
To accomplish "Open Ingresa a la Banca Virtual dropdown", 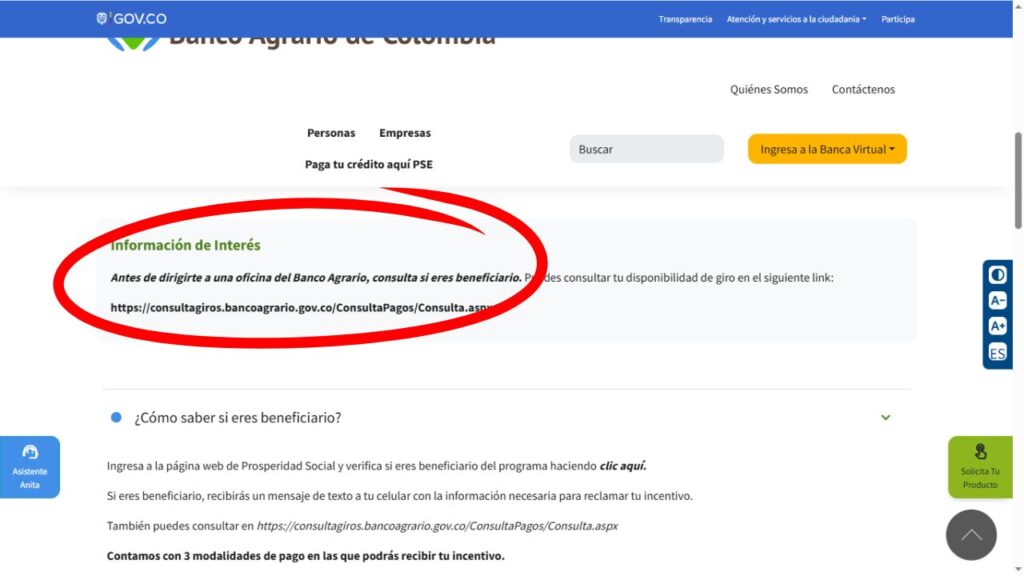I will (x=827, y=149).
